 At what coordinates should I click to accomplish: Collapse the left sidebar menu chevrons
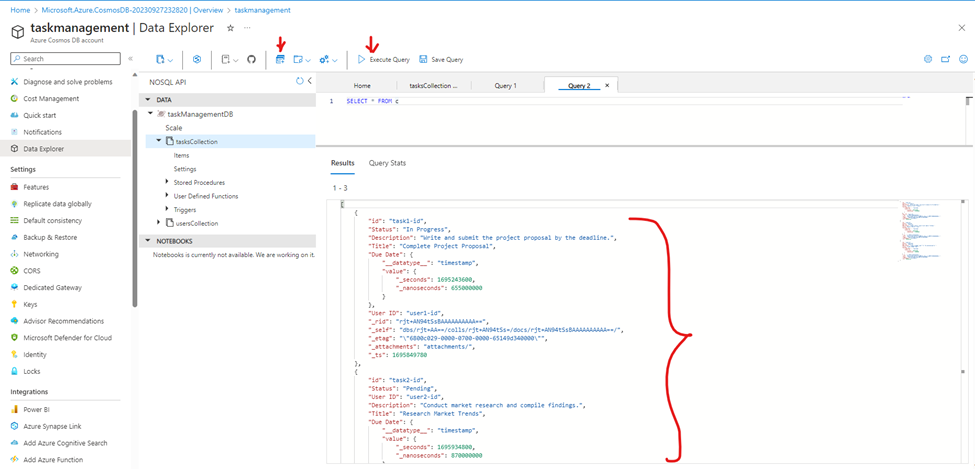pos(131,58)
